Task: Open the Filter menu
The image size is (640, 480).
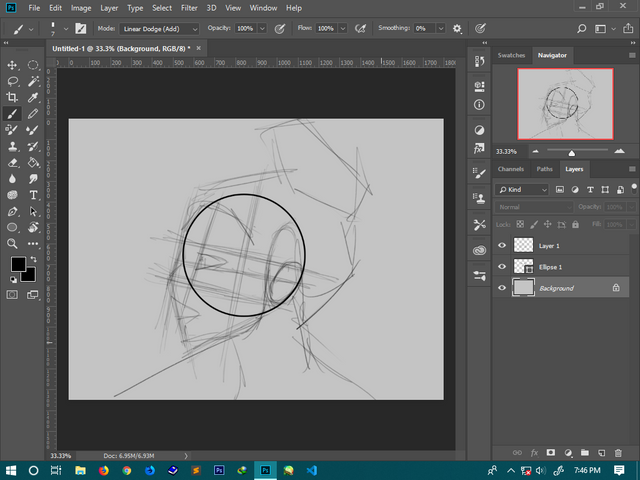Action: [x=189, y=8]
